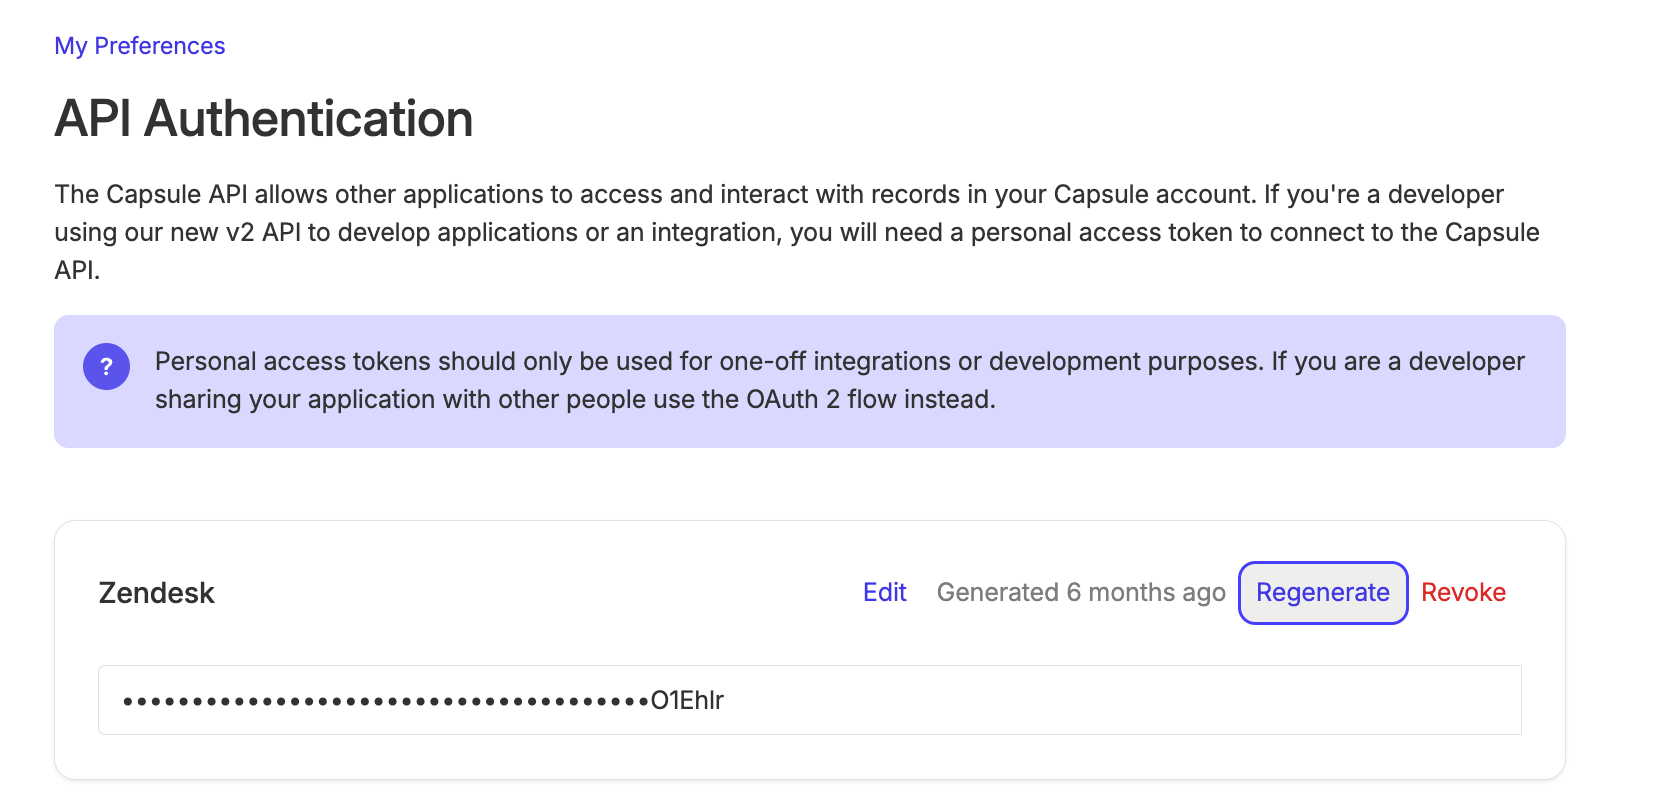
Task: Regenerate the Zendesk token
Action: tap(1323, 593)
